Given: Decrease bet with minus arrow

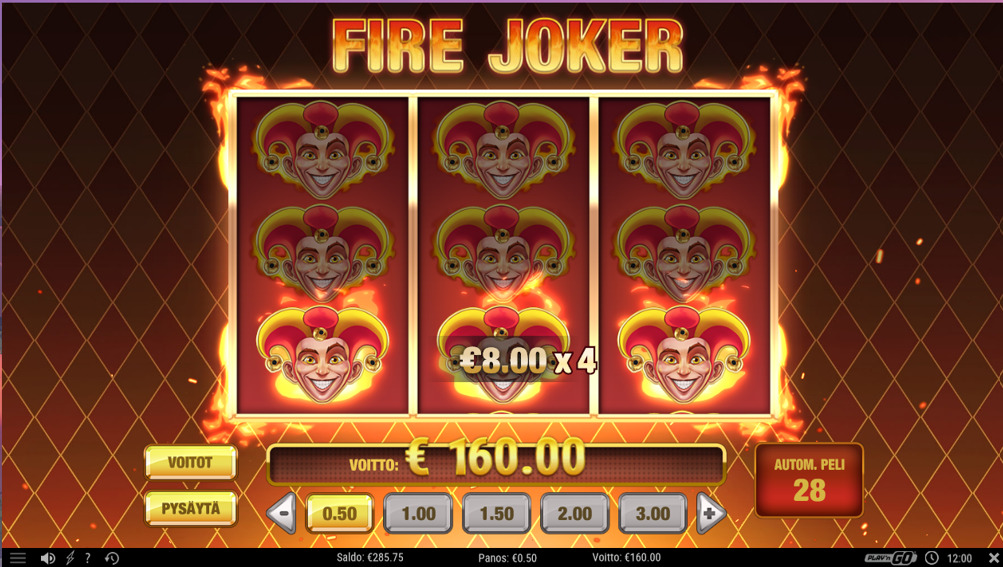Looking at the screenshot, I should coord(281,513).
